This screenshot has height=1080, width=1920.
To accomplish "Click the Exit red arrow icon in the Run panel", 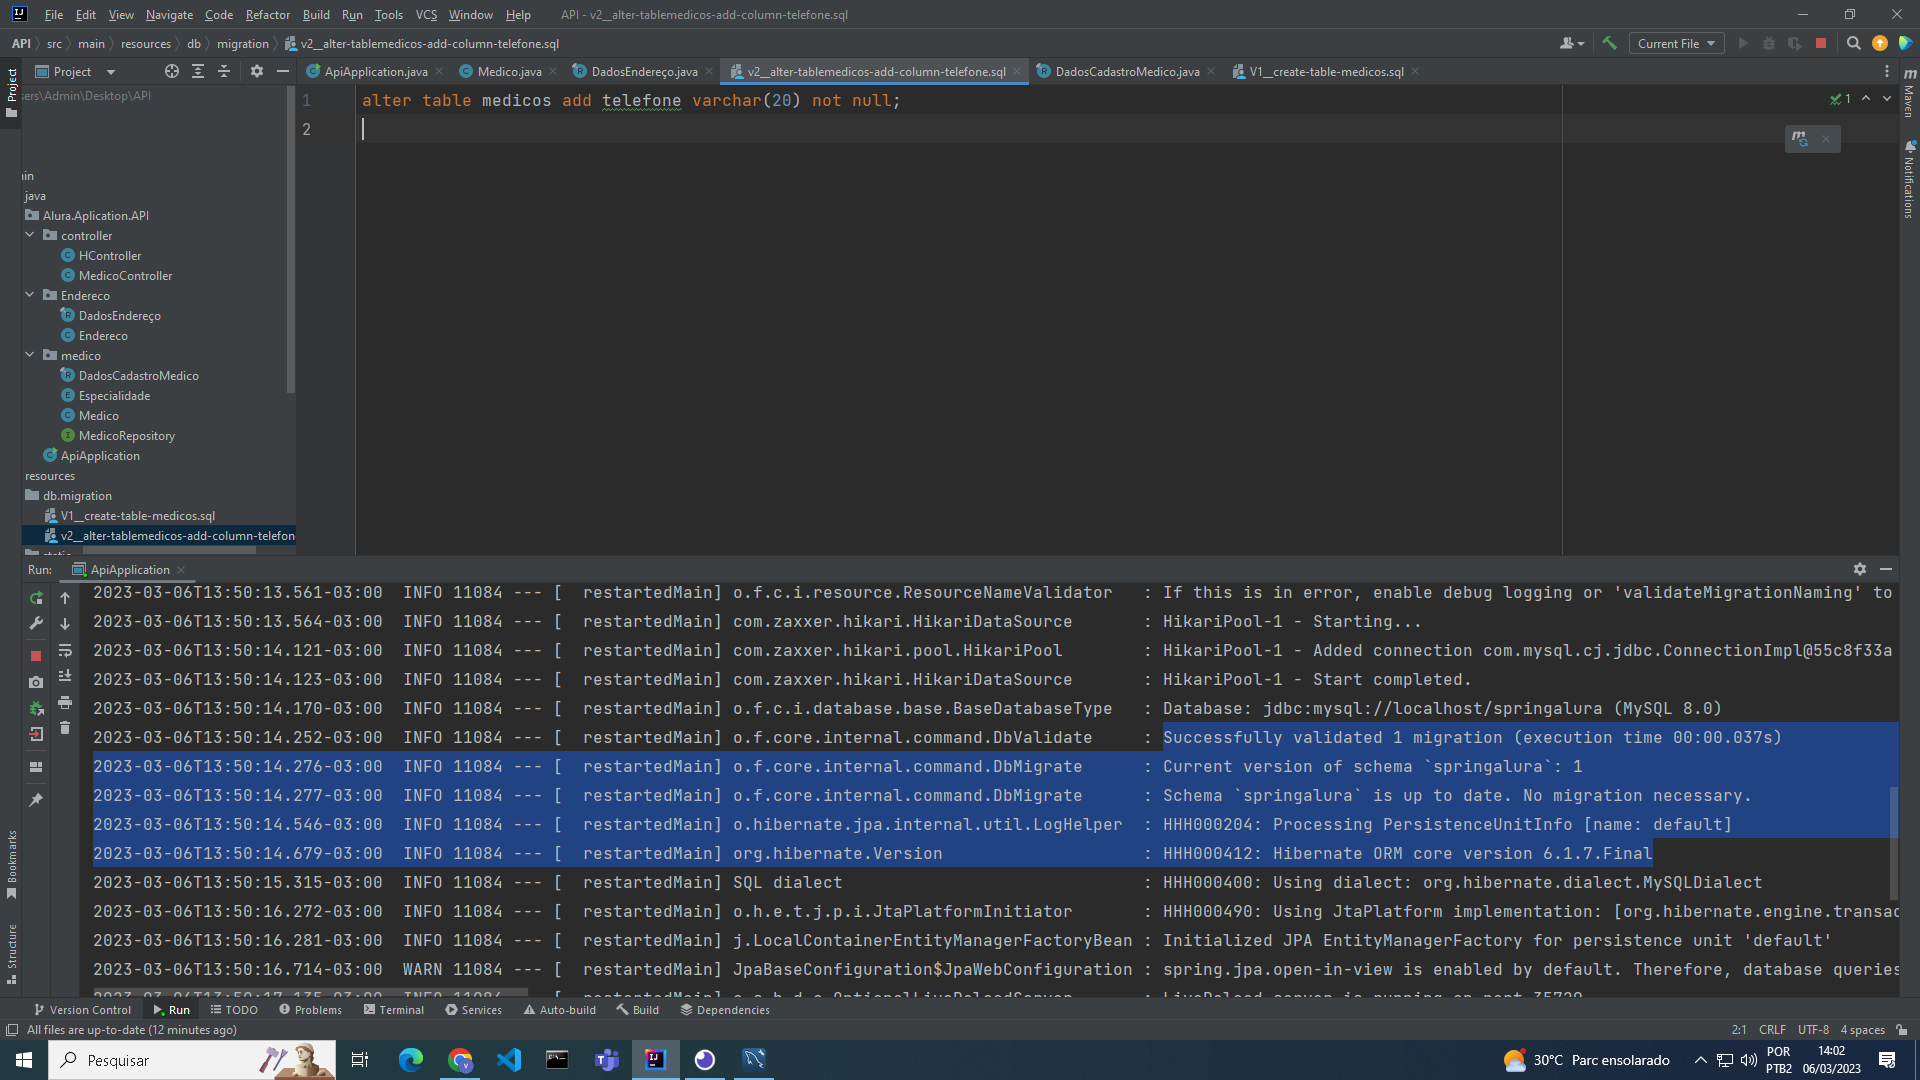I will click(36, 734).
